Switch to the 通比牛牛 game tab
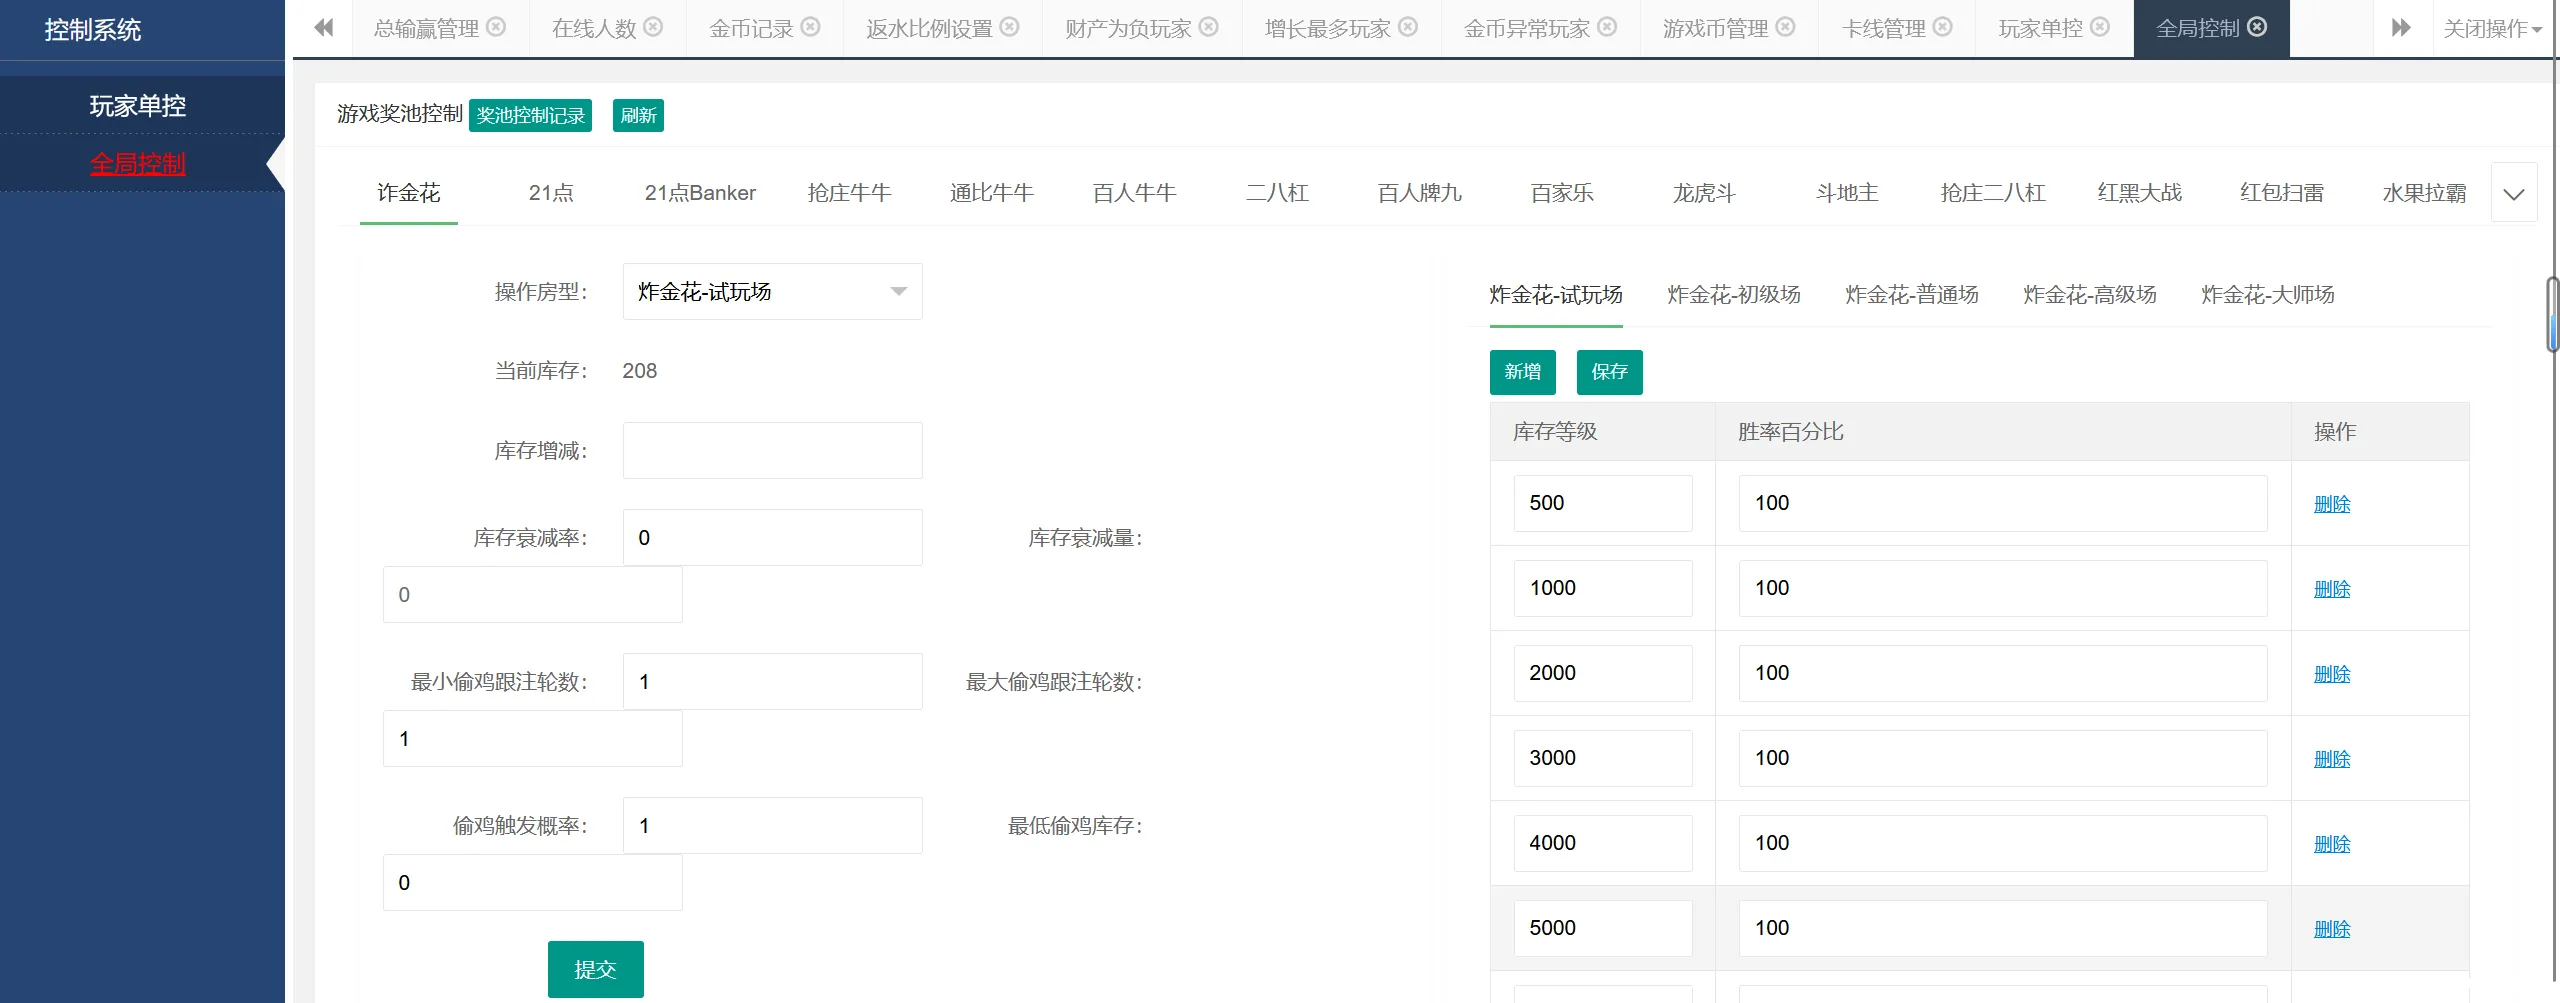The width and height of the screenshot is (2560, 1003). (x=992, y=193)
